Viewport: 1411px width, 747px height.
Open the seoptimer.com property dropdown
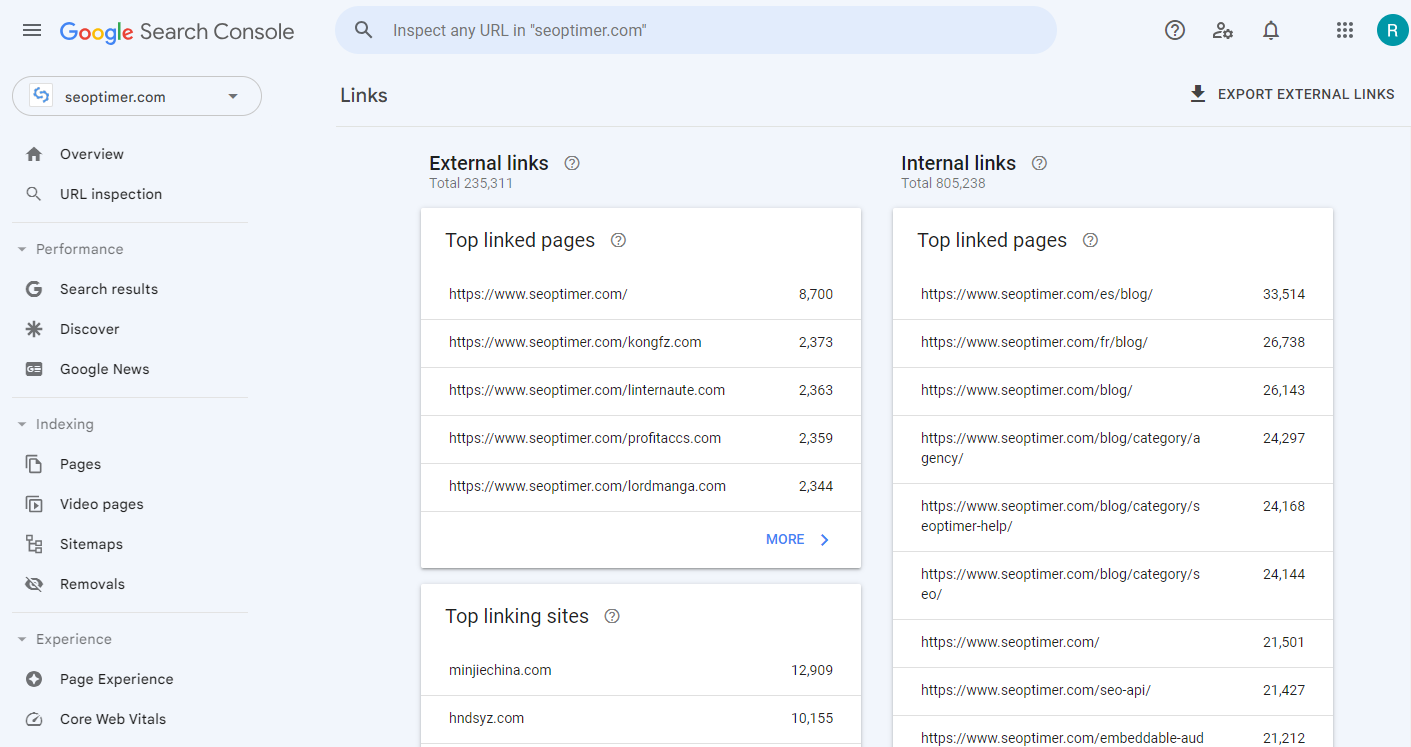(x=137, y=97)
